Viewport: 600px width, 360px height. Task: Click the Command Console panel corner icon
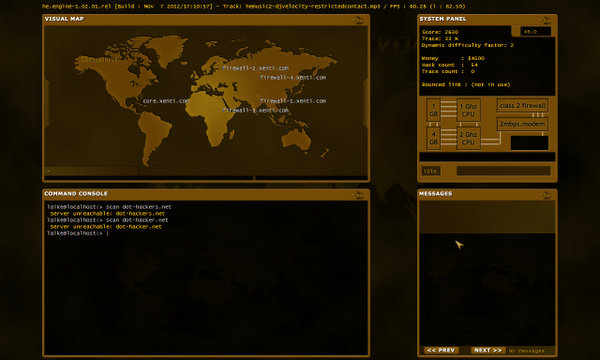click(x=358, y=195)
